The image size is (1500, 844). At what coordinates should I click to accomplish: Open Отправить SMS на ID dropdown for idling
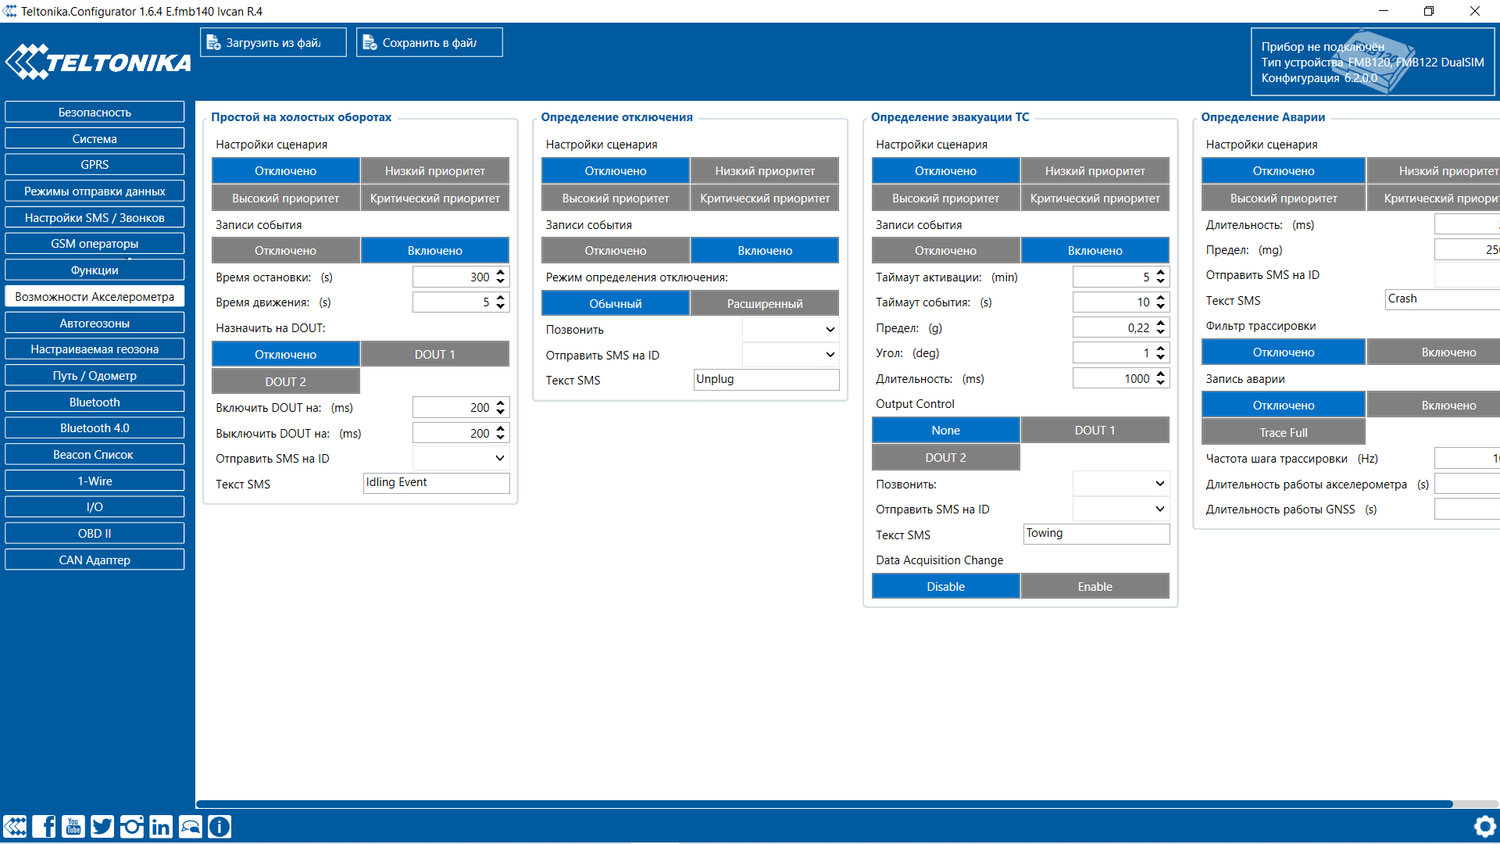click(461, 458)
